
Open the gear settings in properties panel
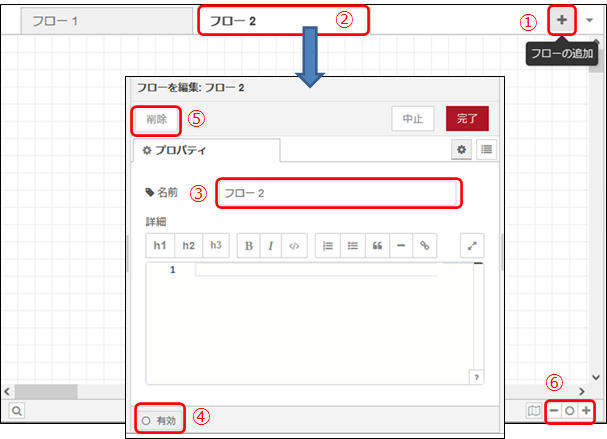(x=462, y=150)
